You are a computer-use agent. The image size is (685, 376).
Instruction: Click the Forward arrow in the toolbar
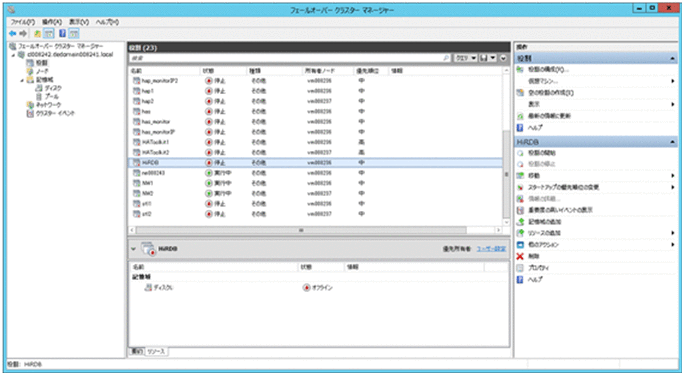[x=23, y=34]
